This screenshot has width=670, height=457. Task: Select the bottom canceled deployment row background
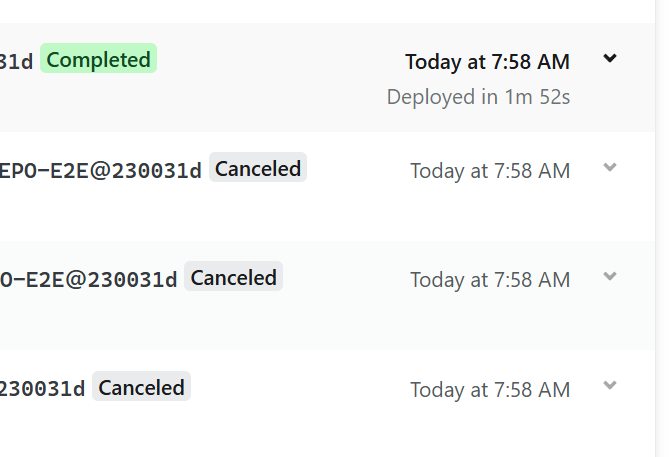click(x=300, y=425)
